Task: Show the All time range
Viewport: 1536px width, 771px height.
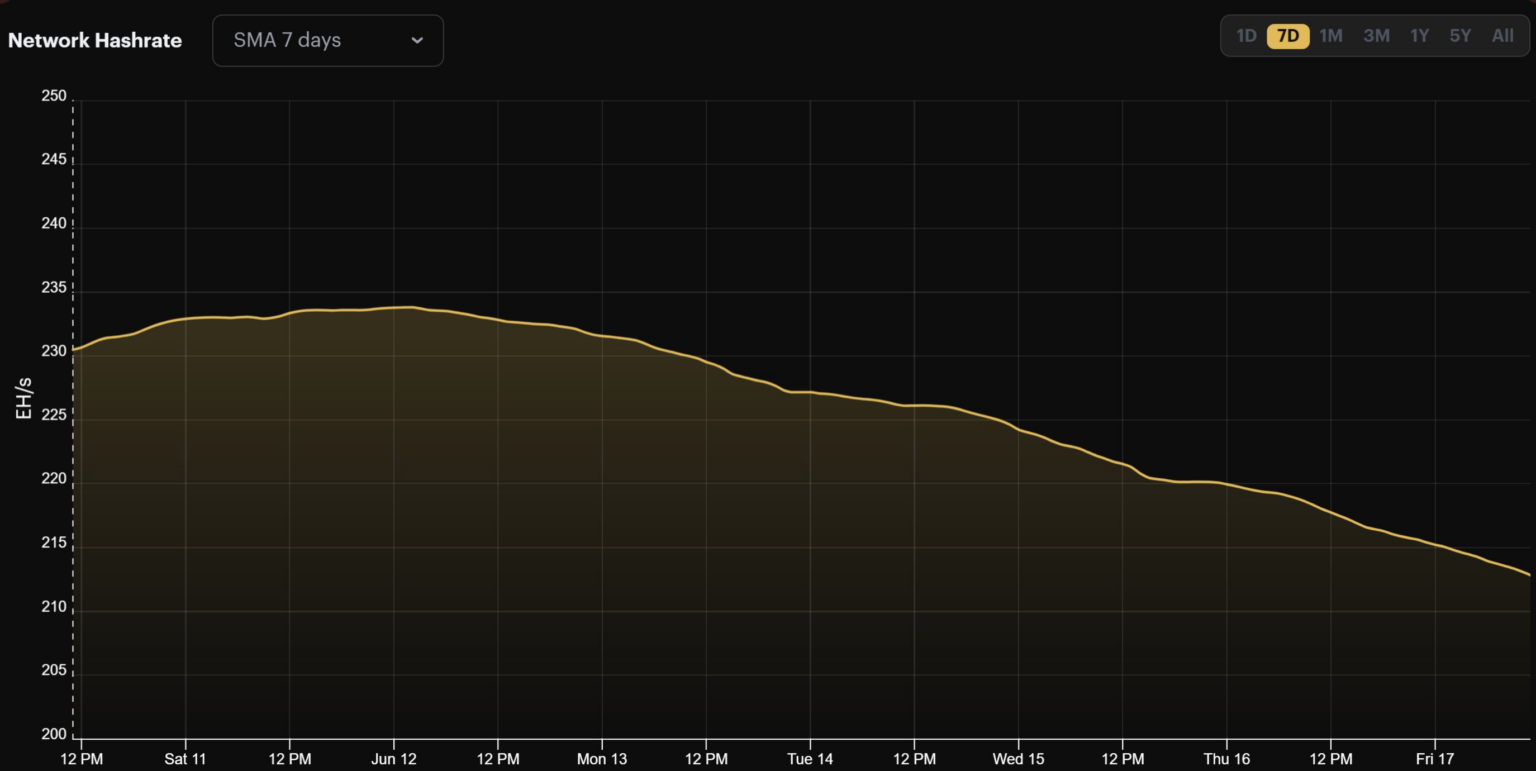Action: (1503, 36)
